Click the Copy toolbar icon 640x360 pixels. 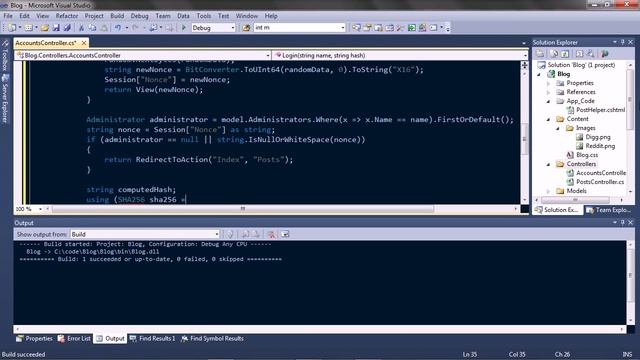93,28
